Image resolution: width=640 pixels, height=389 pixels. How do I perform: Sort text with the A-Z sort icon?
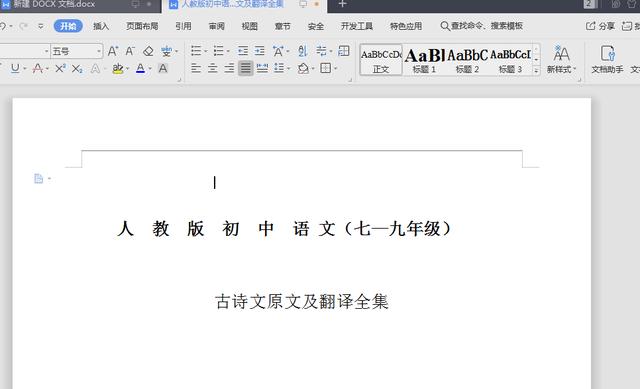pyautogui.click(x=302, y=51)
